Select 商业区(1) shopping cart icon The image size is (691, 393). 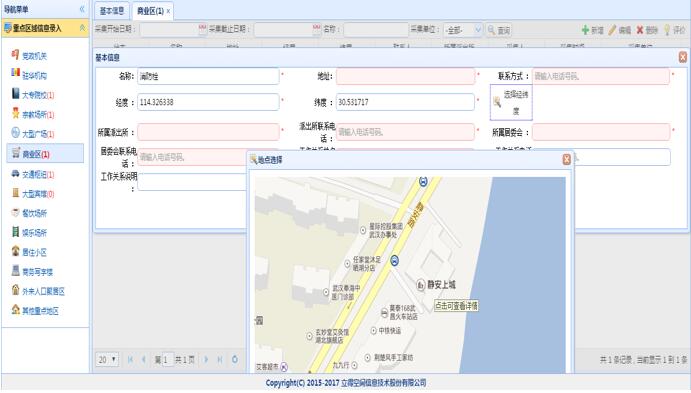(16, 153)
